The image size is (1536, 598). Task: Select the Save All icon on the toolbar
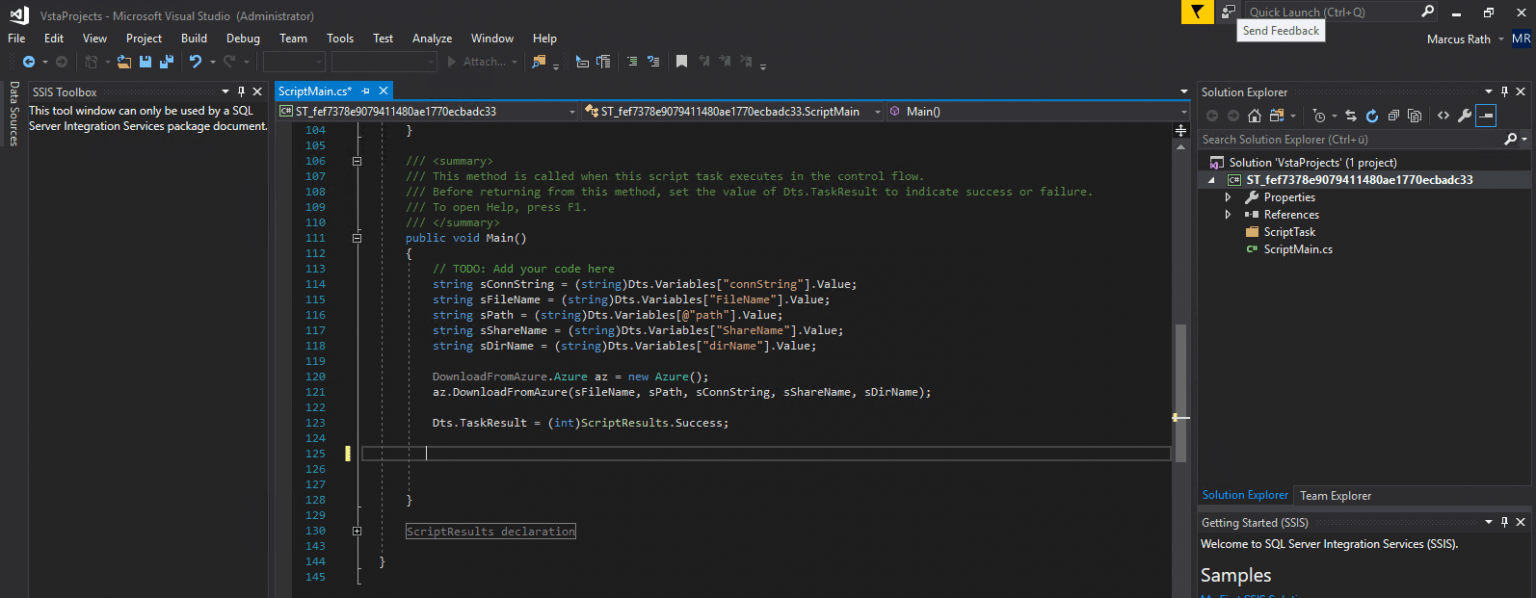(x=166, y=61)
